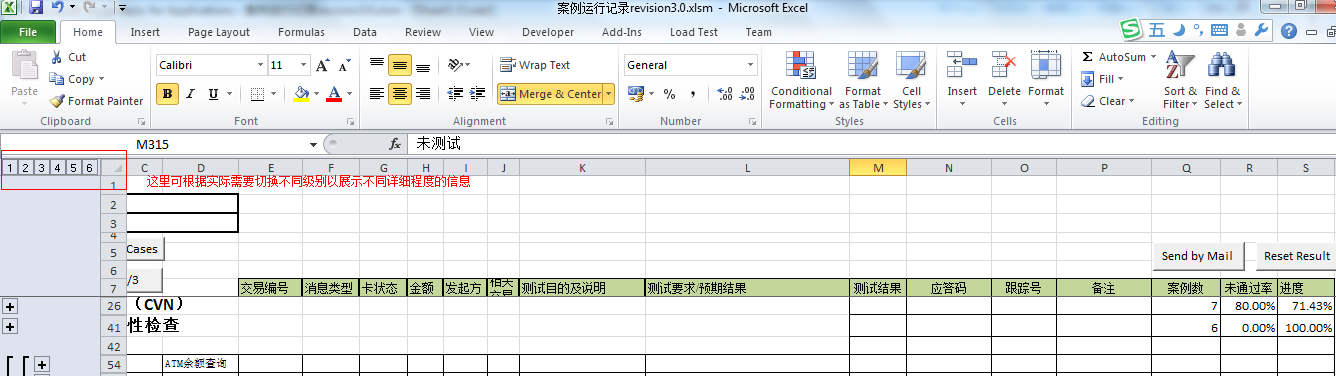Apply Percent Style

click(669, 94)
